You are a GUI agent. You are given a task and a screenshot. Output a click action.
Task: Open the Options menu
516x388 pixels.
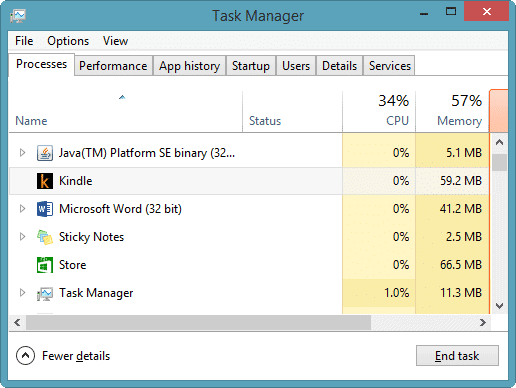point(68,41)
